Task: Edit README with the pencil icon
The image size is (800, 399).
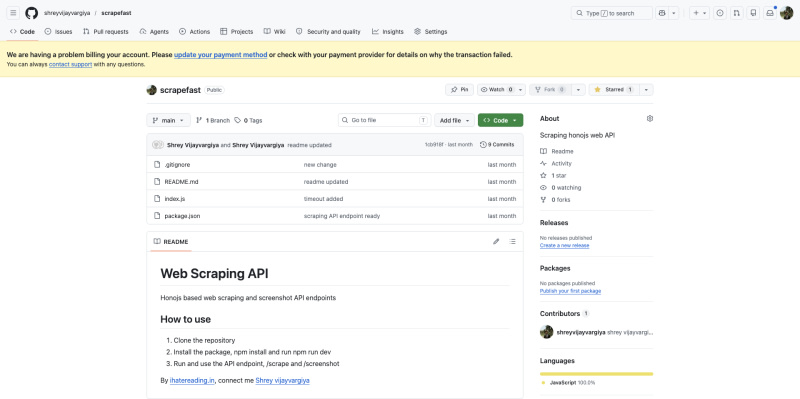Action: [x=496, y=241]
